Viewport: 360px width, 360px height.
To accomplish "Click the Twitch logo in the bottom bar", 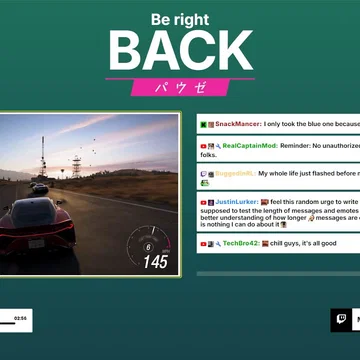I will [x=341, y=319].
